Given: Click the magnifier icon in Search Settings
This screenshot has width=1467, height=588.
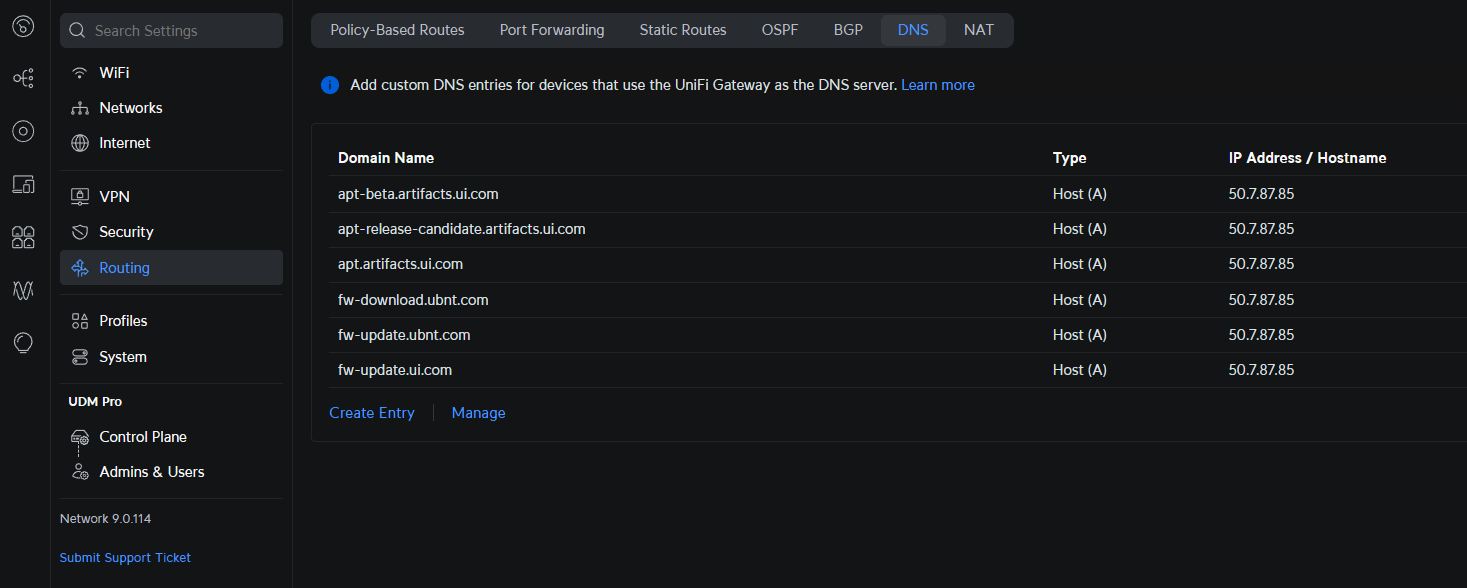Looking at the screenshot, I should tap(77, 31).
